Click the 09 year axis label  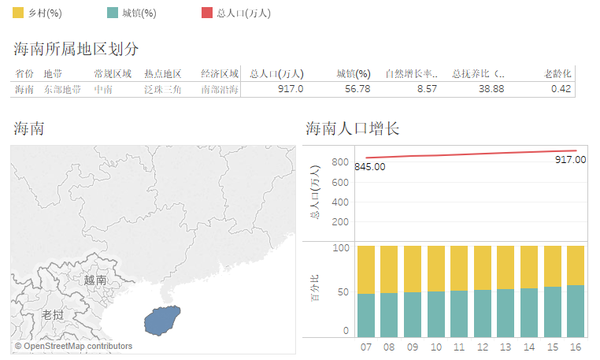(412, 347)
